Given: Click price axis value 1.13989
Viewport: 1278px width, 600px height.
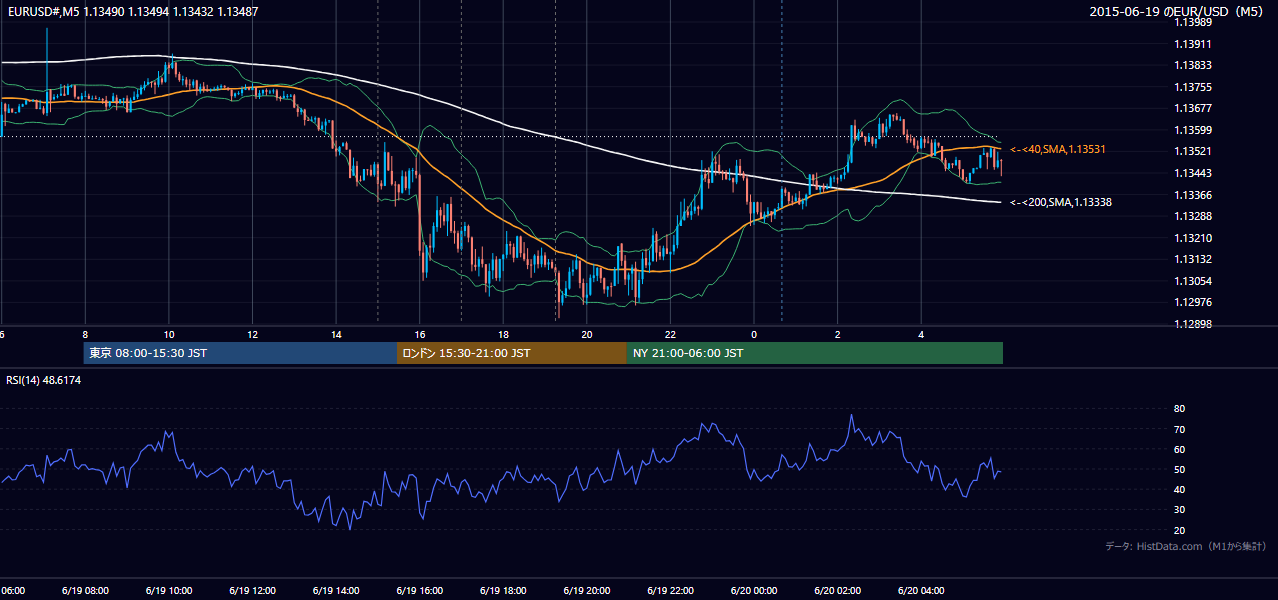Looking at the screenshot, I should click(1192, 22).
